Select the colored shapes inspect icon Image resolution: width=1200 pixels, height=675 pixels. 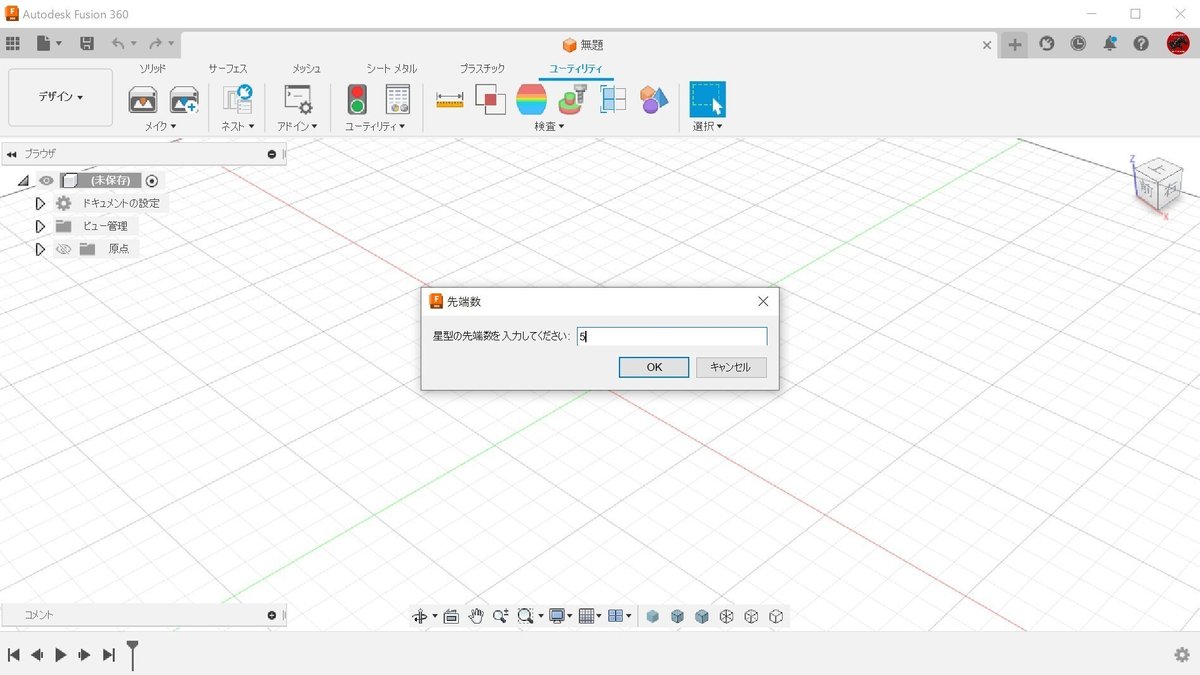[x=654, y=100]
